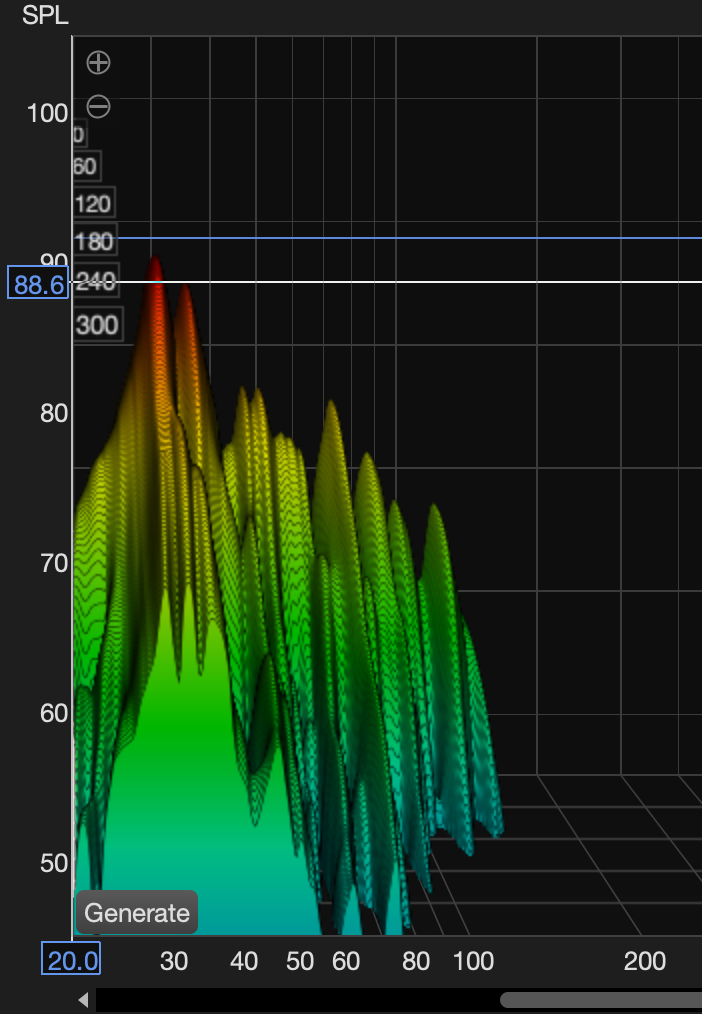Click the horizontal scrollbar thumb
Image resolution: width=702 pixels, height=1014 pixels.
(600, 999)
